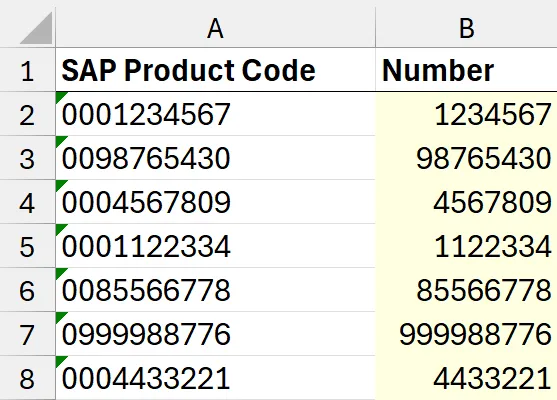
Task: Select row 1 header
Action: (x=27, y=70)
